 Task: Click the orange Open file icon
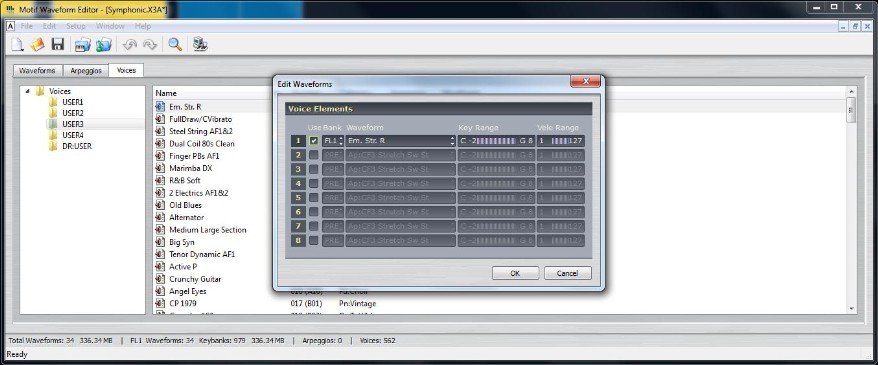[x=37, y=44]
